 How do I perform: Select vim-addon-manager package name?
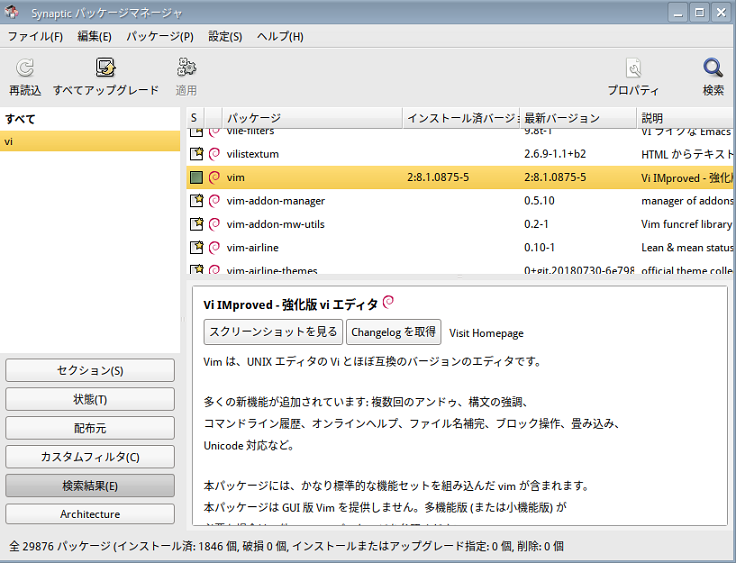click(276, 201)
